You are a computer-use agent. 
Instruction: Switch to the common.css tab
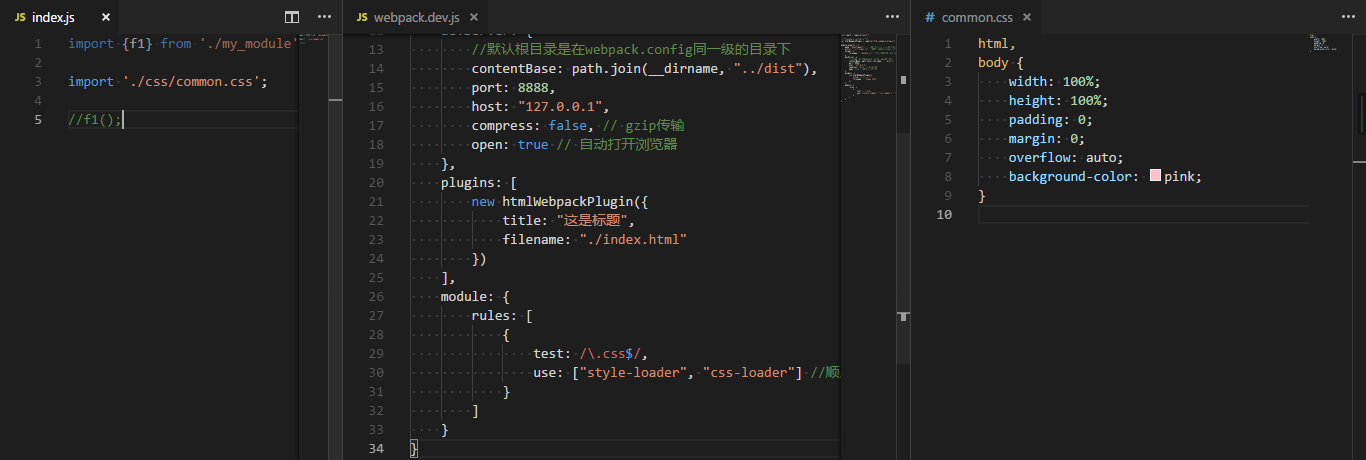[978, 17]
